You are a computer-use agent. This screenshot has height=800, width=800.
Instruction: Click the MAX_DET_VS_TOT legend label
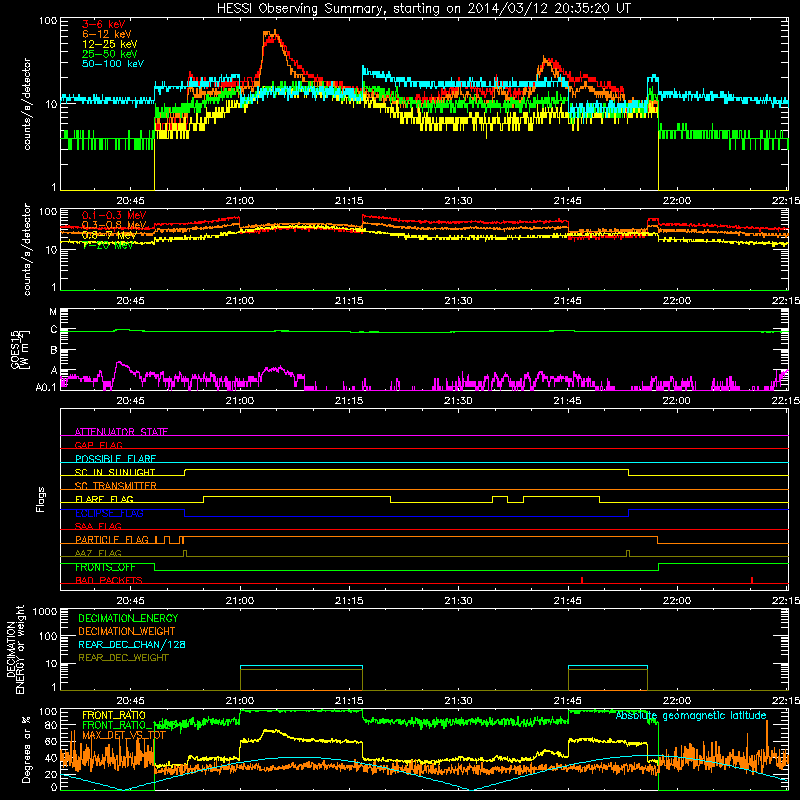click(123, 735)
